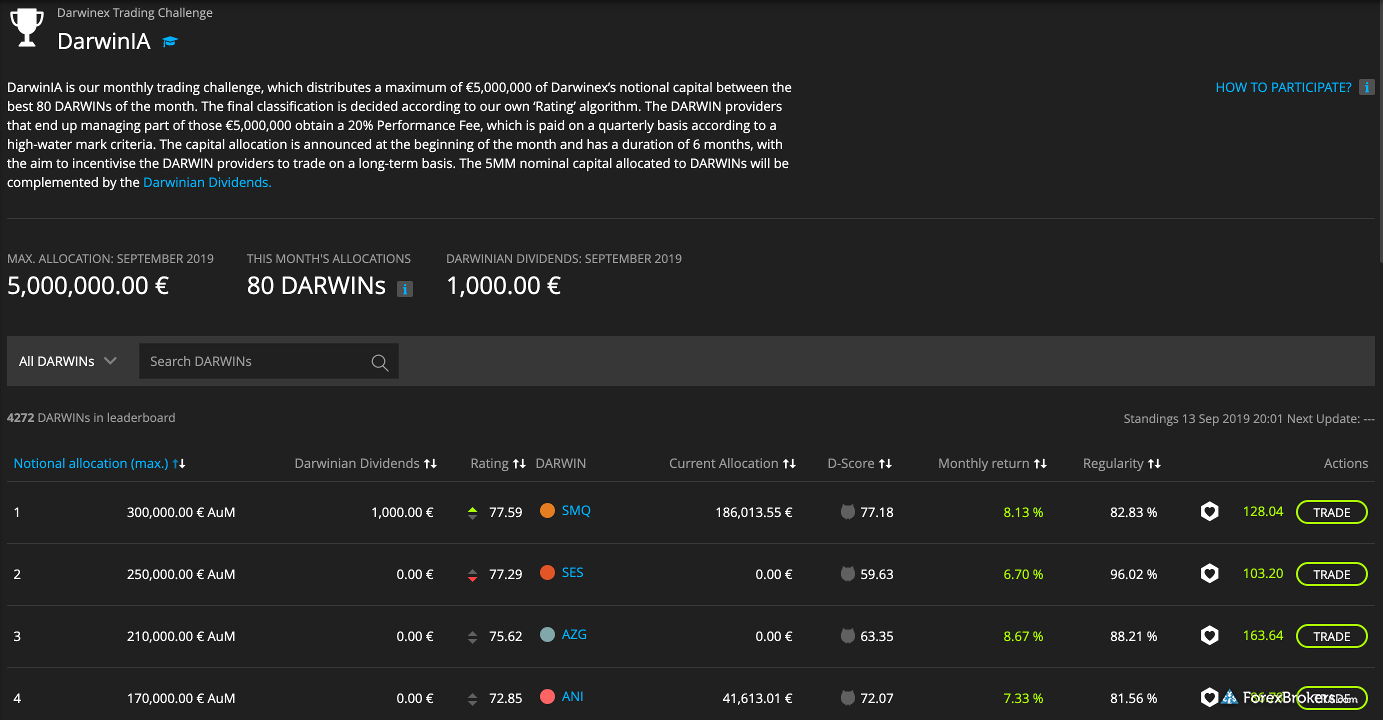Sort by Rating column
1383x720 pixels.
(498, 463)
